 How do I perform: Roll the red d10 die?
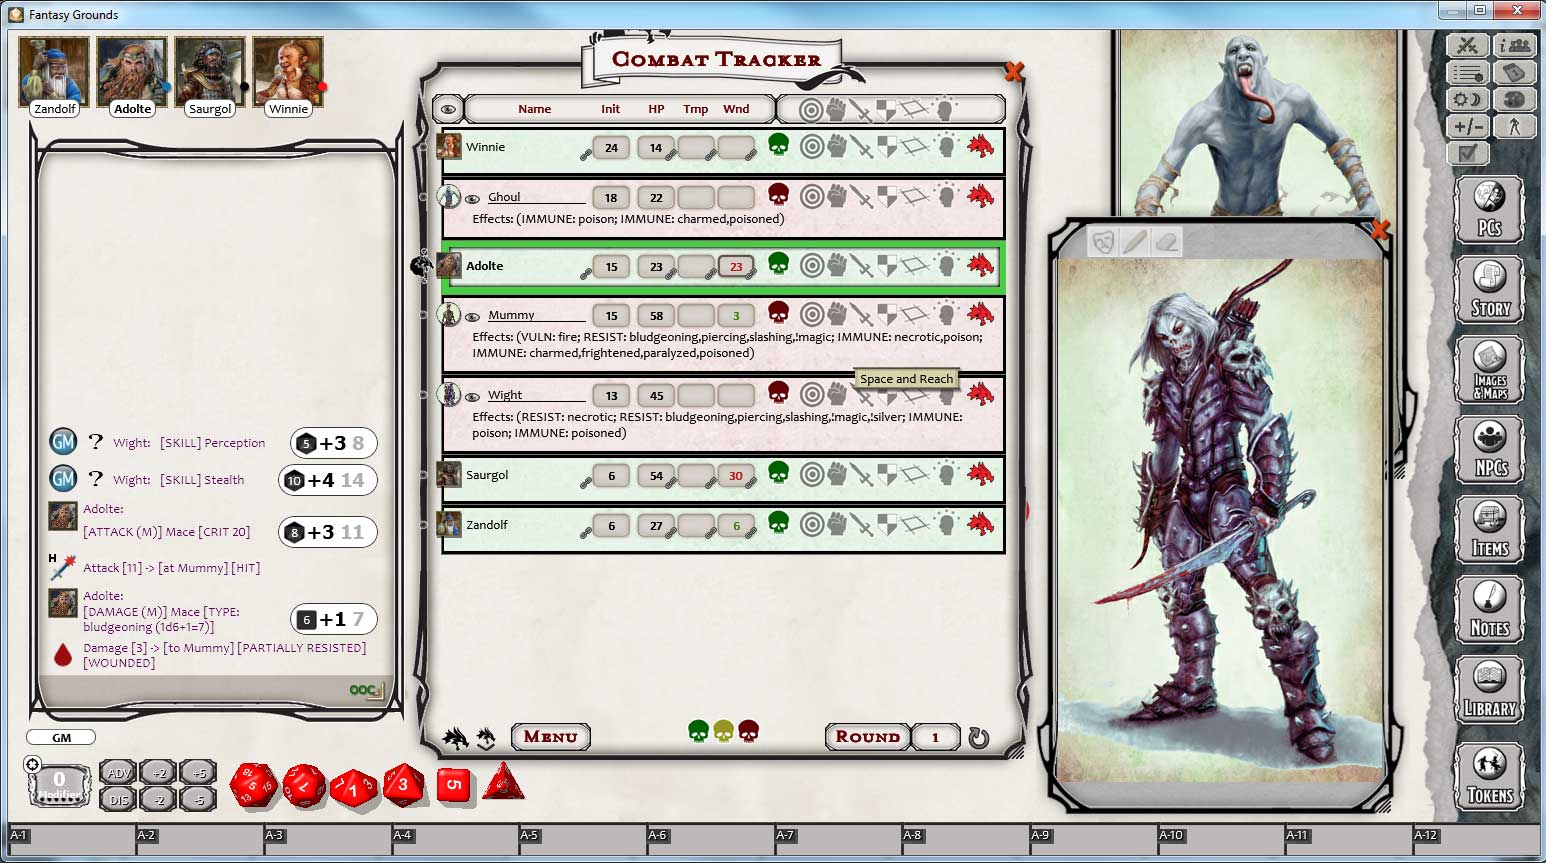click(x=352, y=787)
